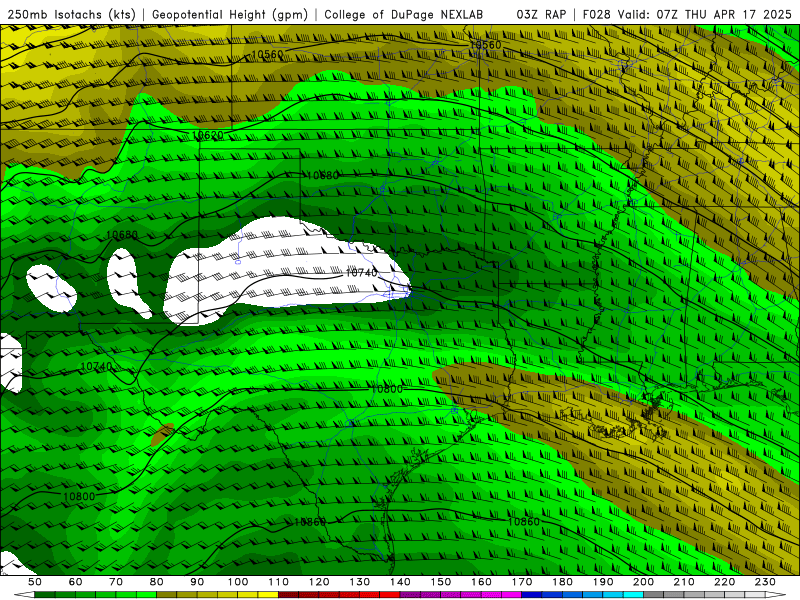Click the 170 knot scale label
This screenshot has width=800, height=600.
click(x=522, y=582)
